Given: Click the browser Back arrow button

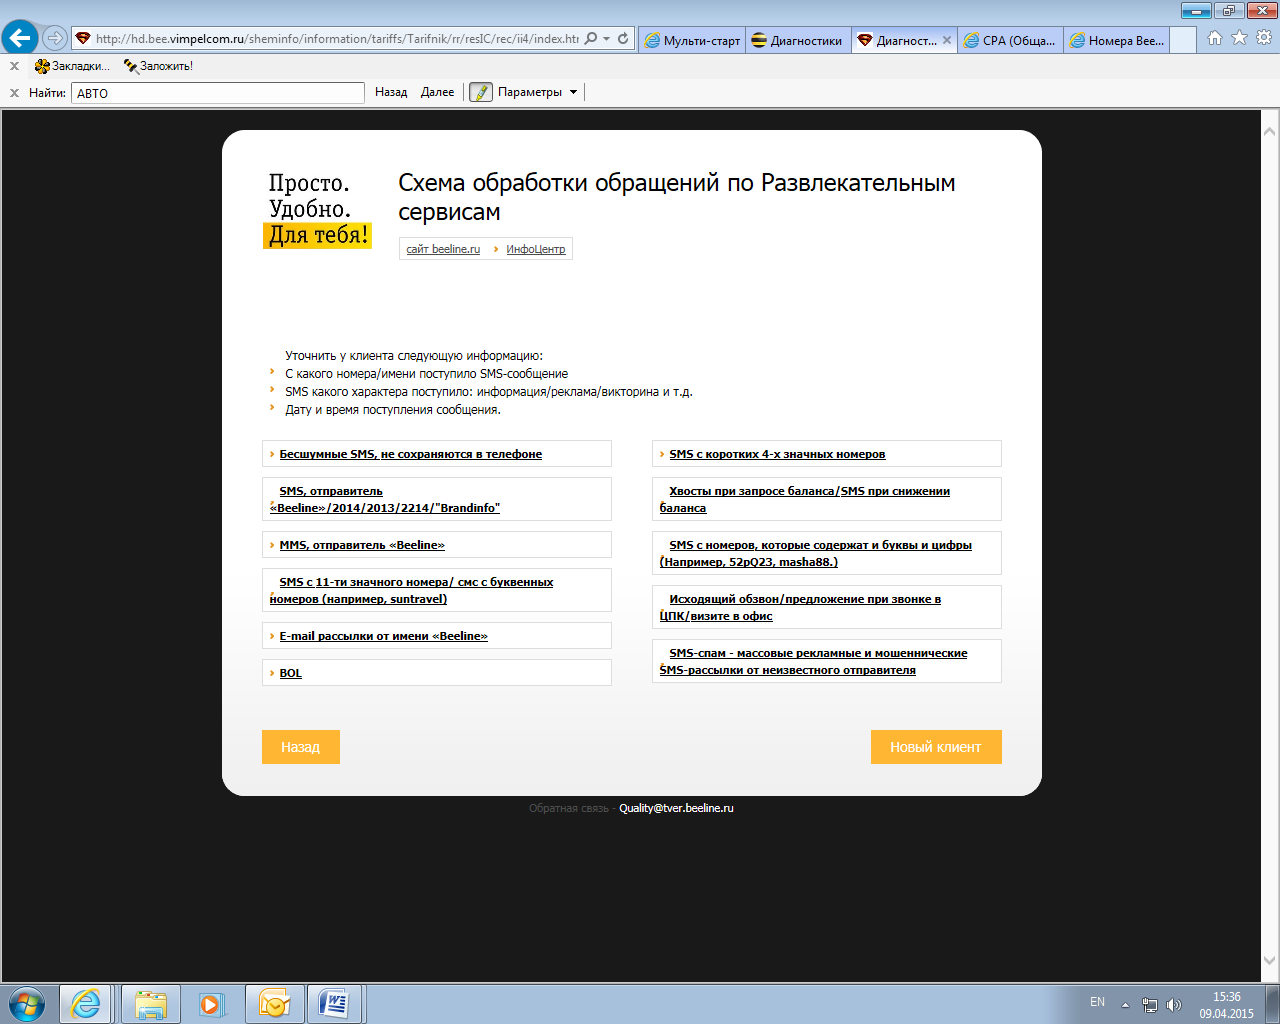Looking at the screenshot, I should click(x=20, y=38).
